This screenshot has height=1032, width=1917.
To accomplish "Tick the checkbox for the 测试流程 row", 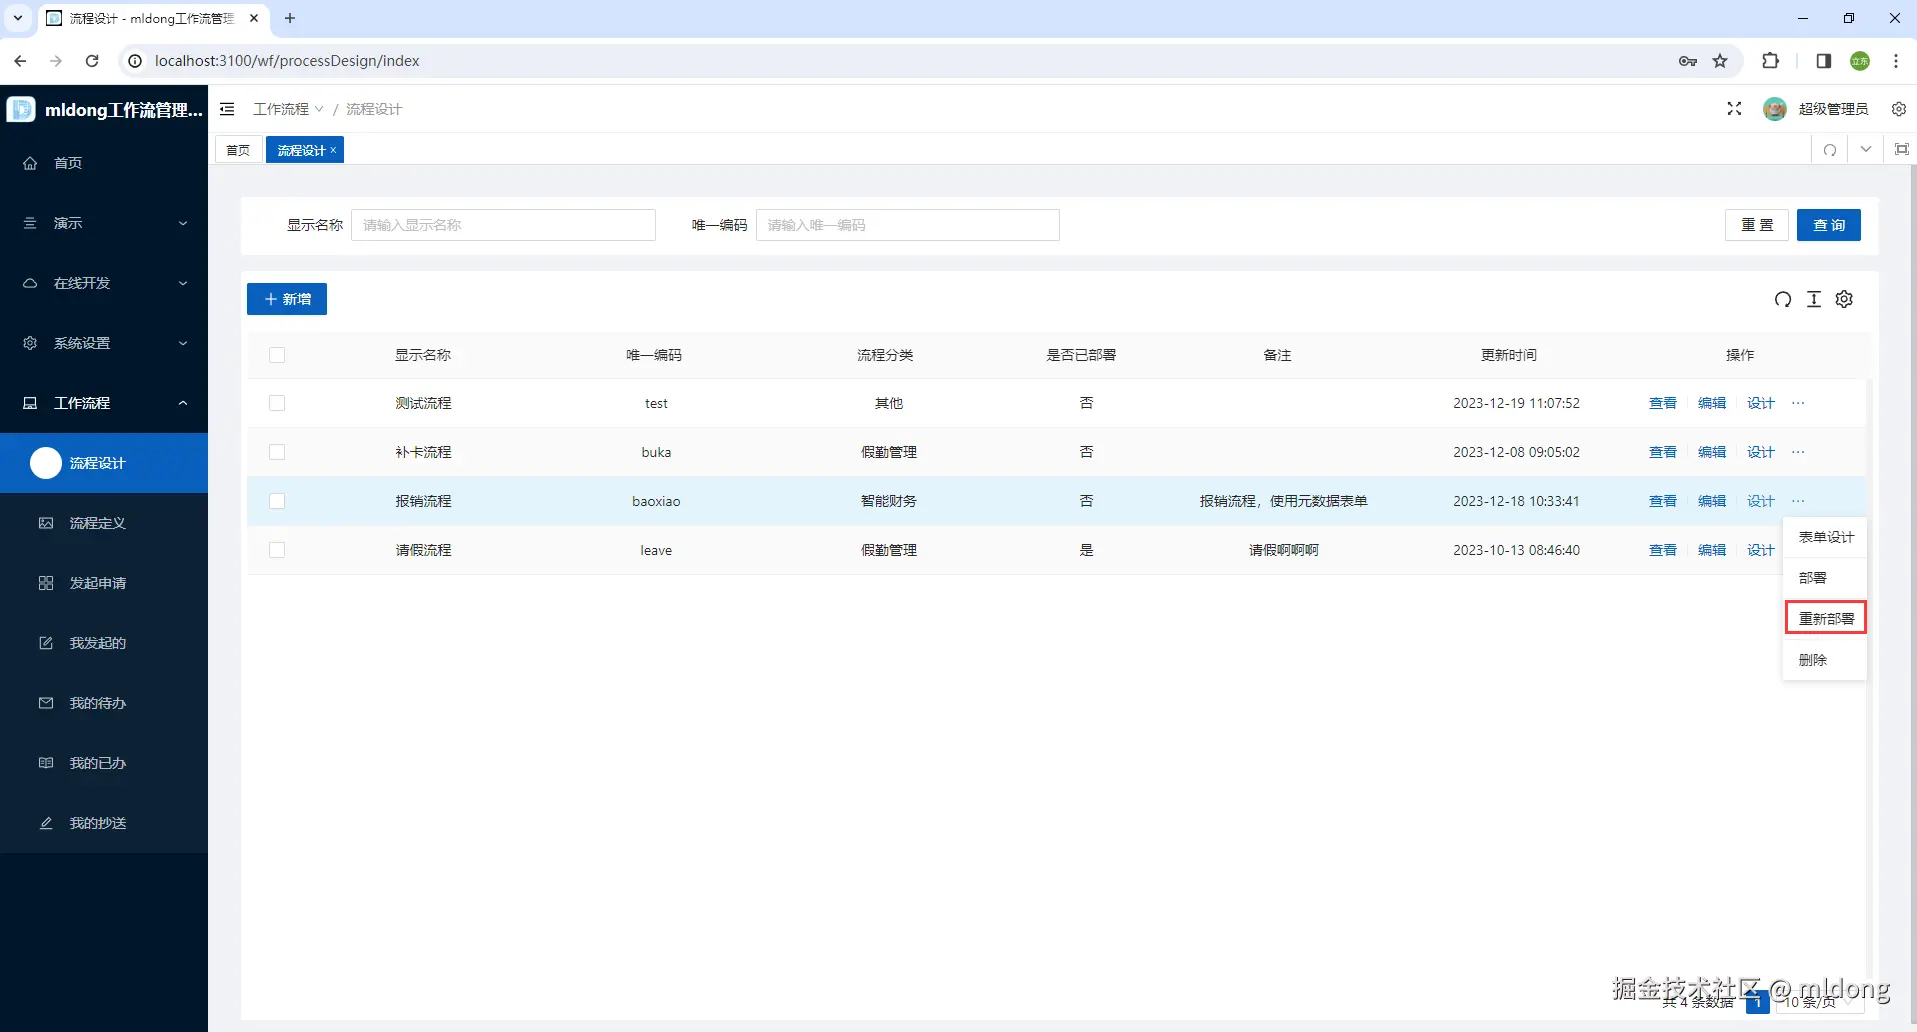I will tap(277, 403).
